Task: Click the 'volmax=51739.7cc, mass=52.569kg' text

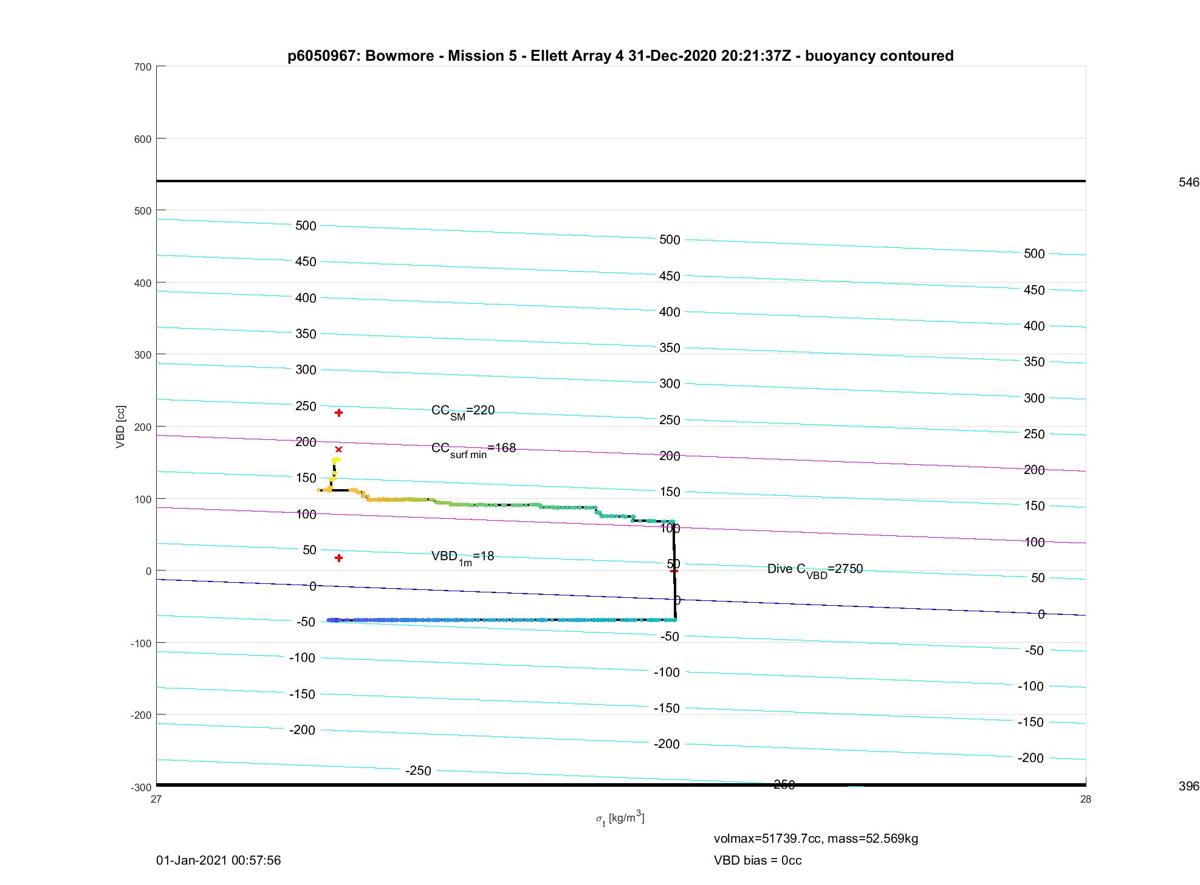Action: [x=816, y=838]
